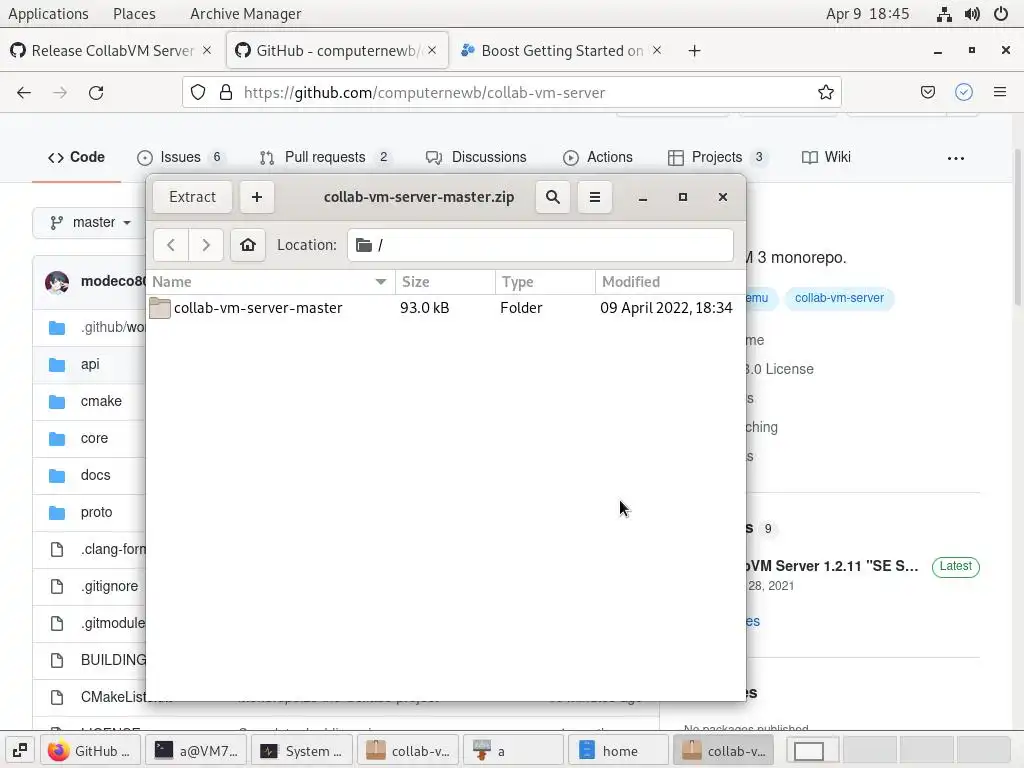Image resolution: width=1024 pixels, height=768 pixels.
Task: Select the collab-vm-server-master folder row
Action: tap(446, 308)
